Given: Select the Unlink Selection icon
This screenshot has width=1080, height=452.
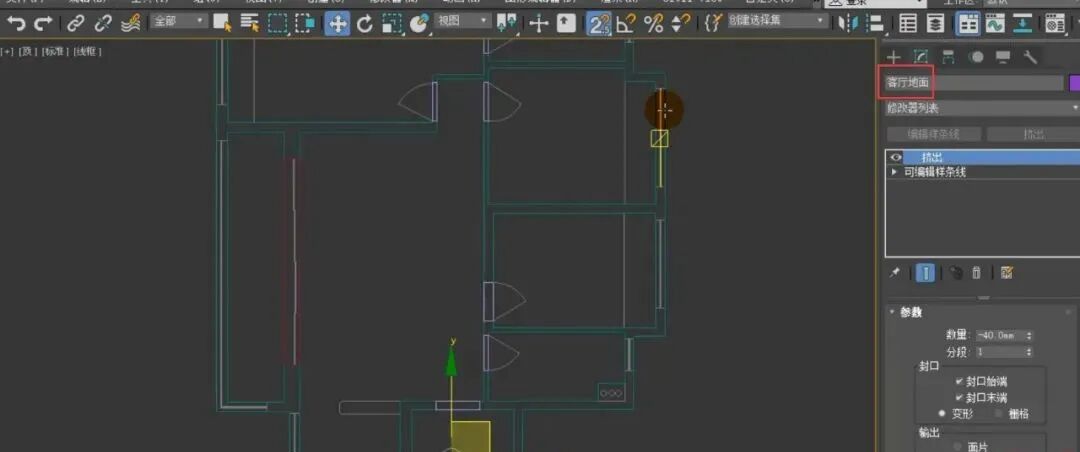Looking at the screenshot, I should tap(103, 24).
